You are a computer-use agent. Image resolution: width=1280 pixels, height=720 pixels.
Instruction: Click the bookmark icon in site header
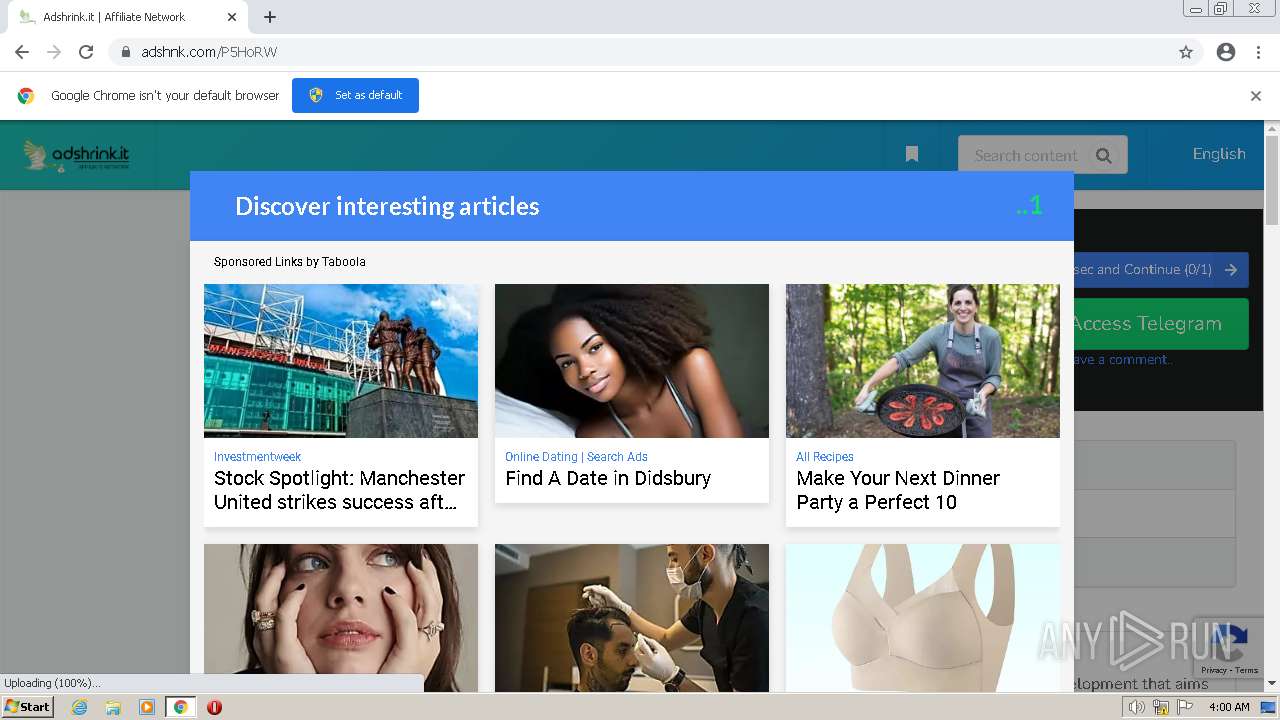point(912,154)
